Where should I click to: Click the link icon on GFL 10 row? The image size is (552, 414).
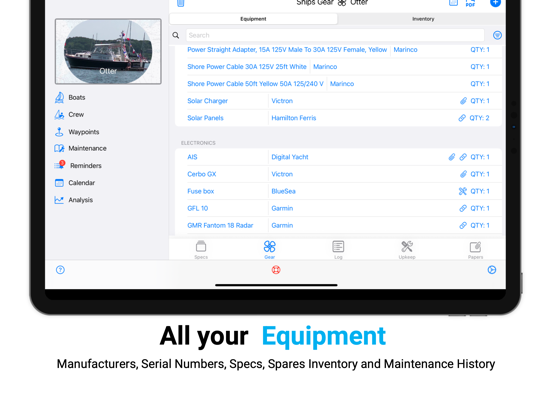click(463, 208)
